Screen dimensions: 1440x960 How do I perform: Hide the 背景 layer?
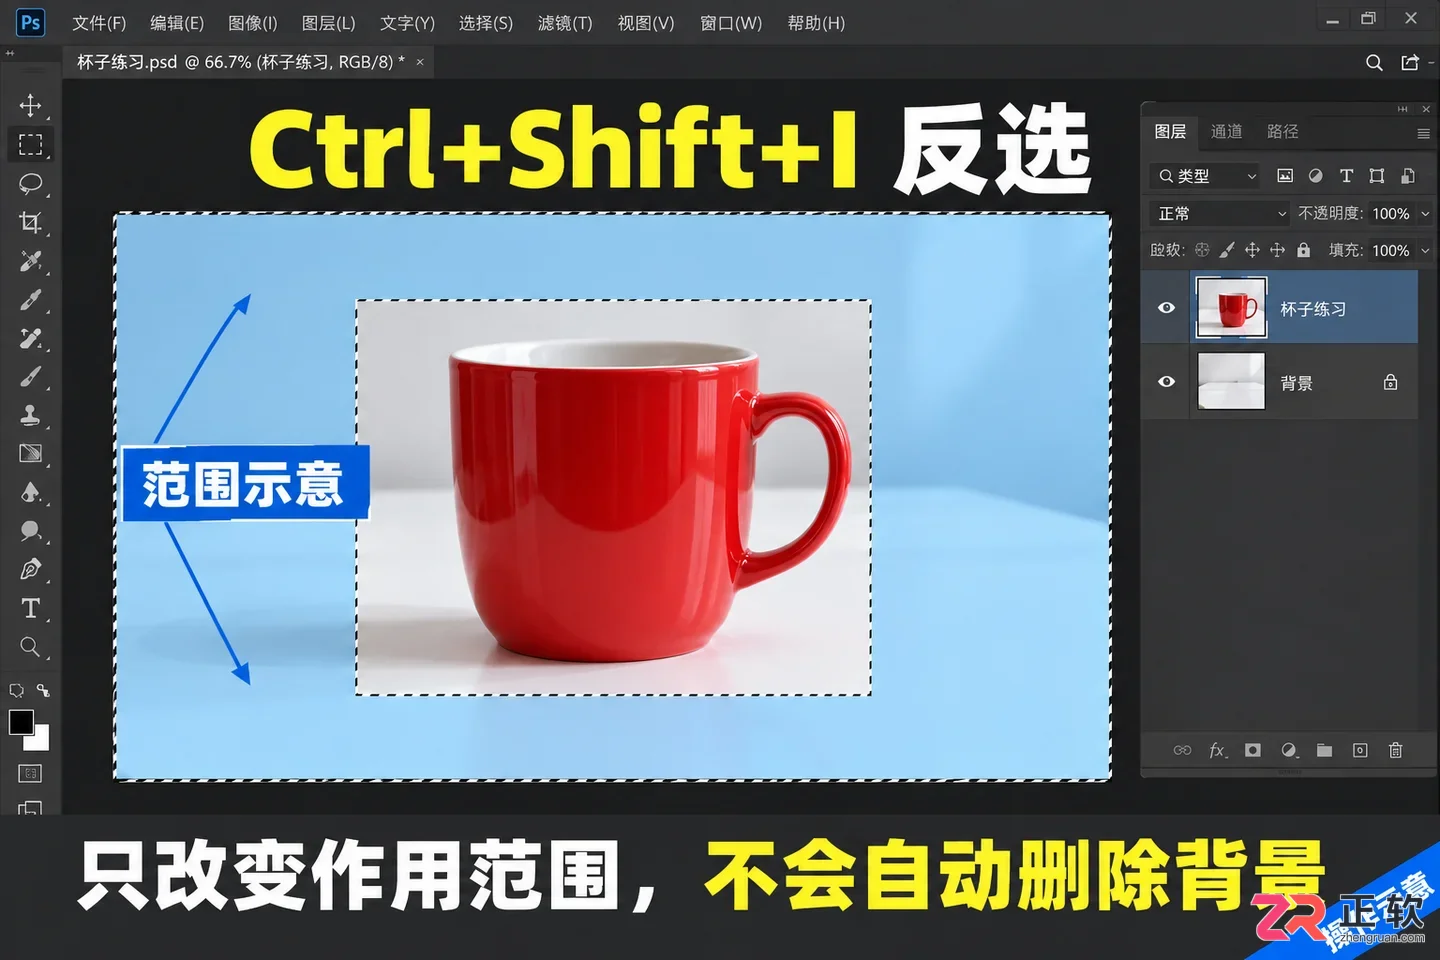(1166, 381)
